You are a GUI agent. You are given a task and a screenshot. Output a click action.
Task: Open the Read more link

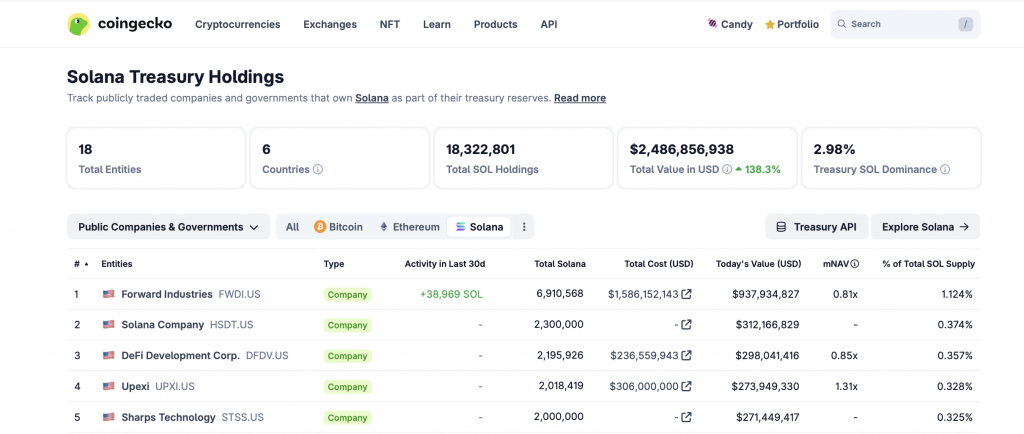click(x=579, y=98)
